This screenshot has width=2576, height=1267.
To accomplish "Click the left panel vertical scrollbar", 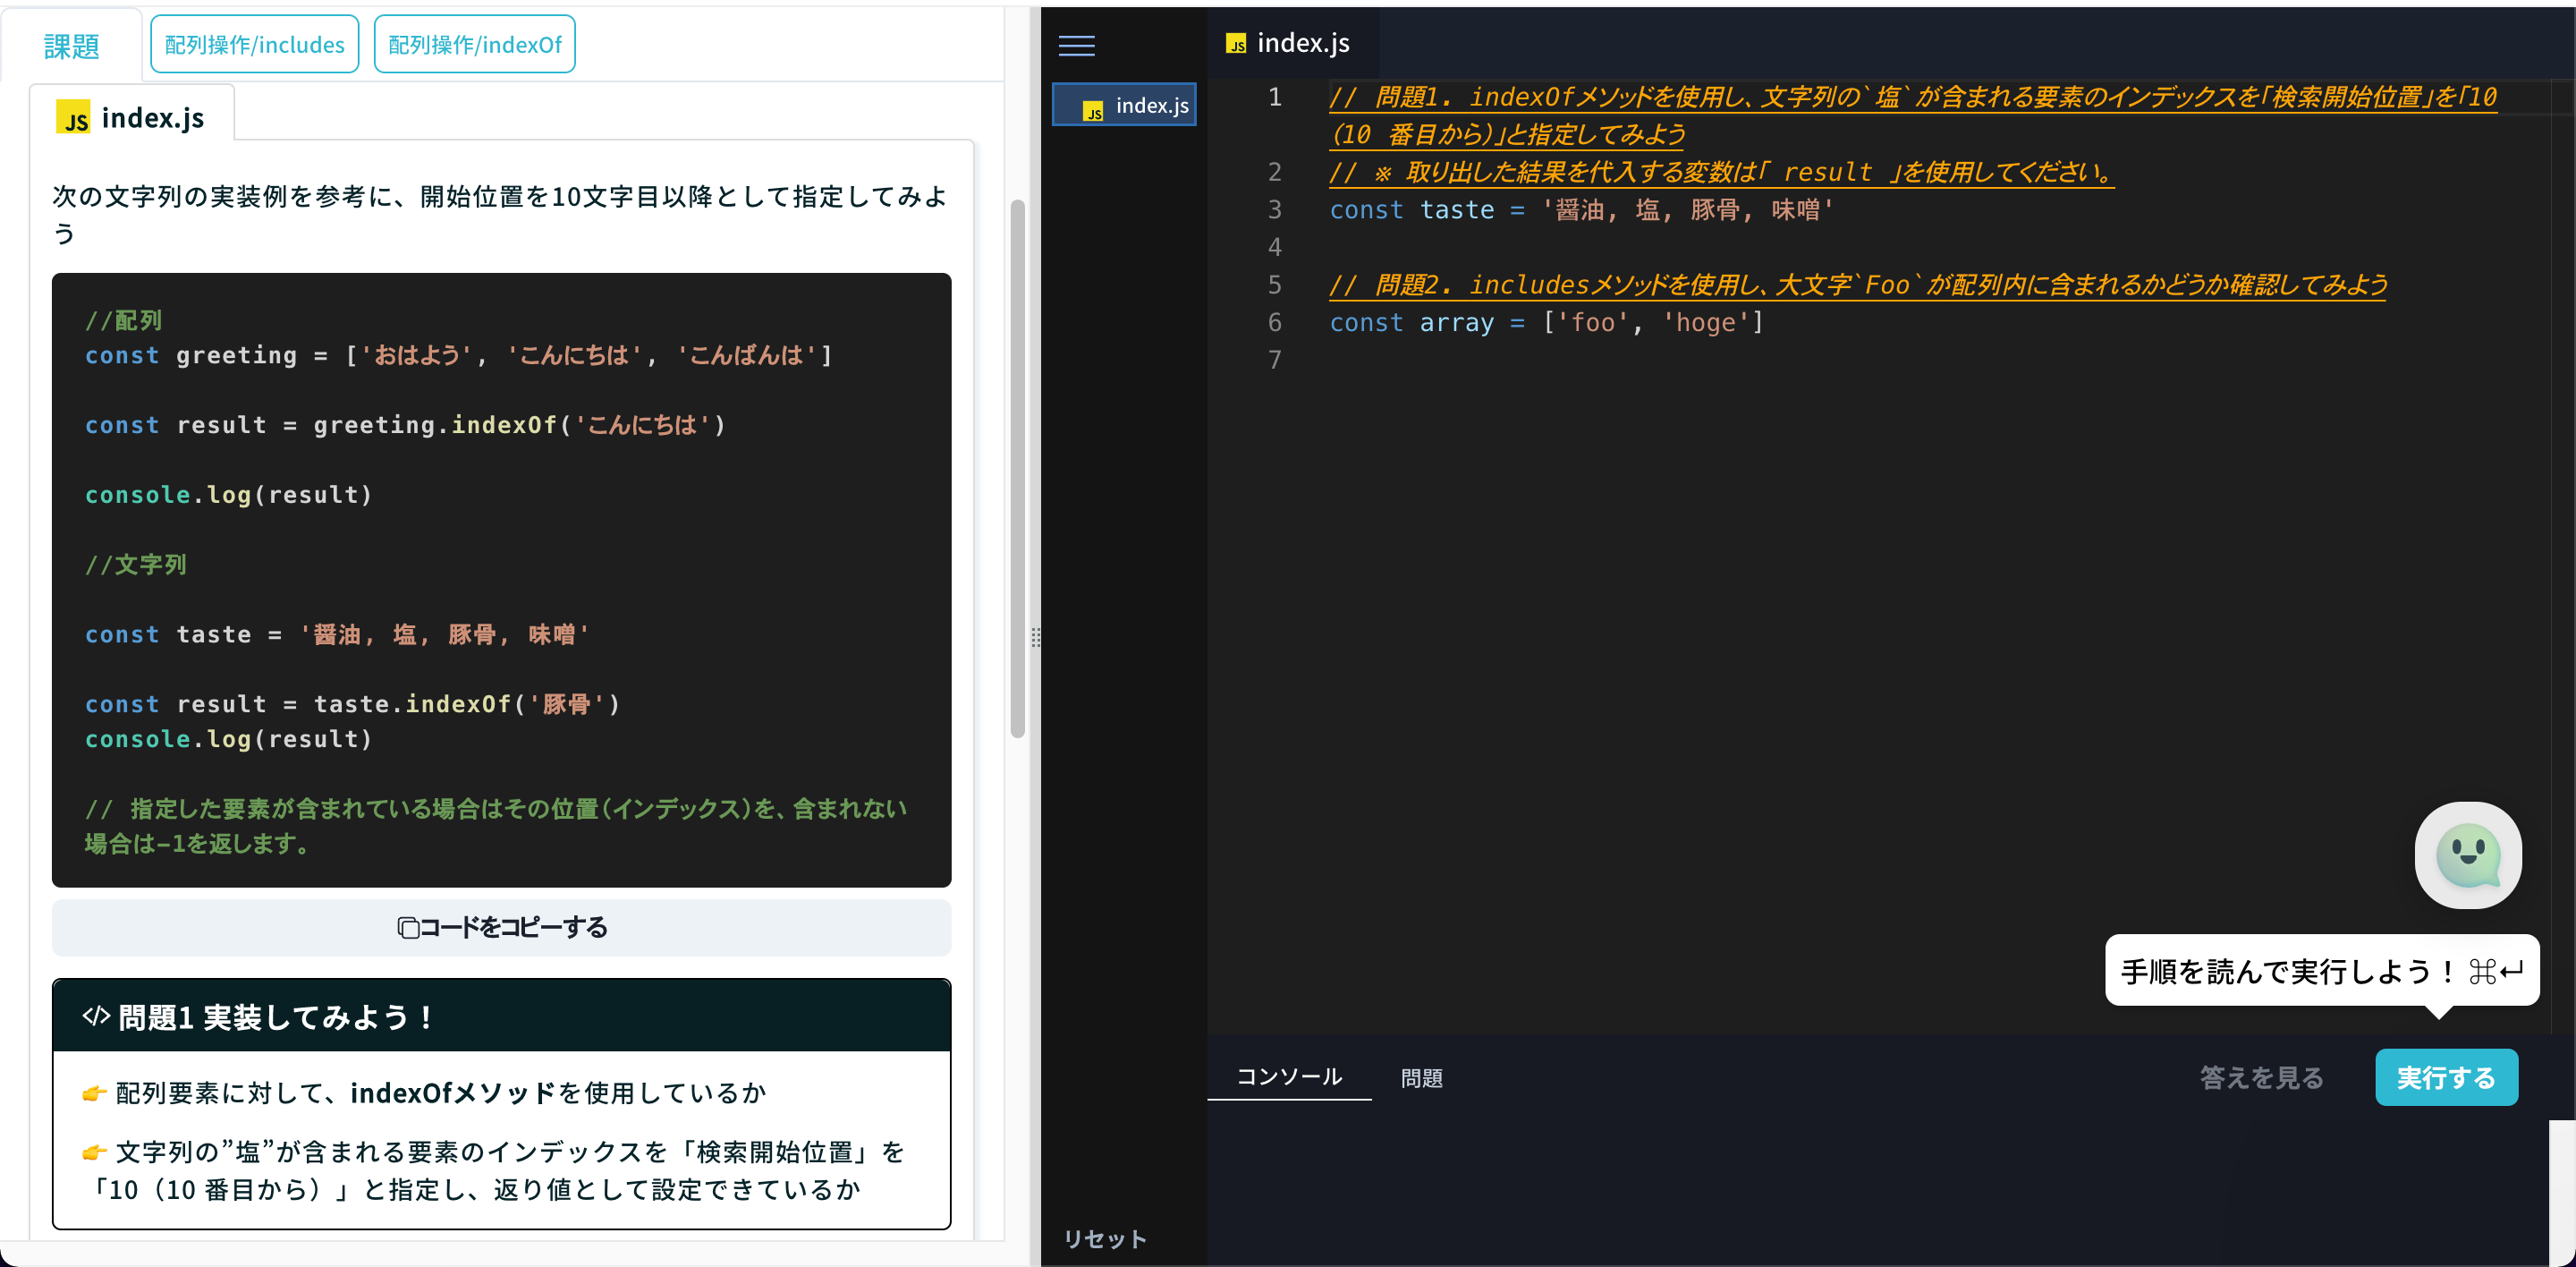I will pyautogui.click(x=1017, y=470).
